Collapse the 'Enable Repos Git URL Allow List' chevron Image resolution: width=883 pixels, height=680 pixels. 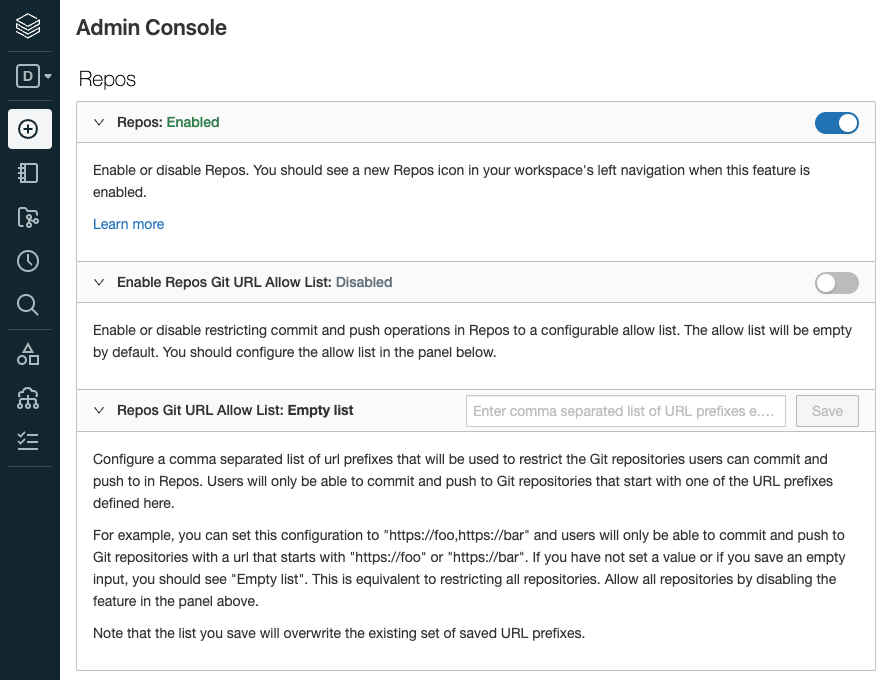[99, 283]
